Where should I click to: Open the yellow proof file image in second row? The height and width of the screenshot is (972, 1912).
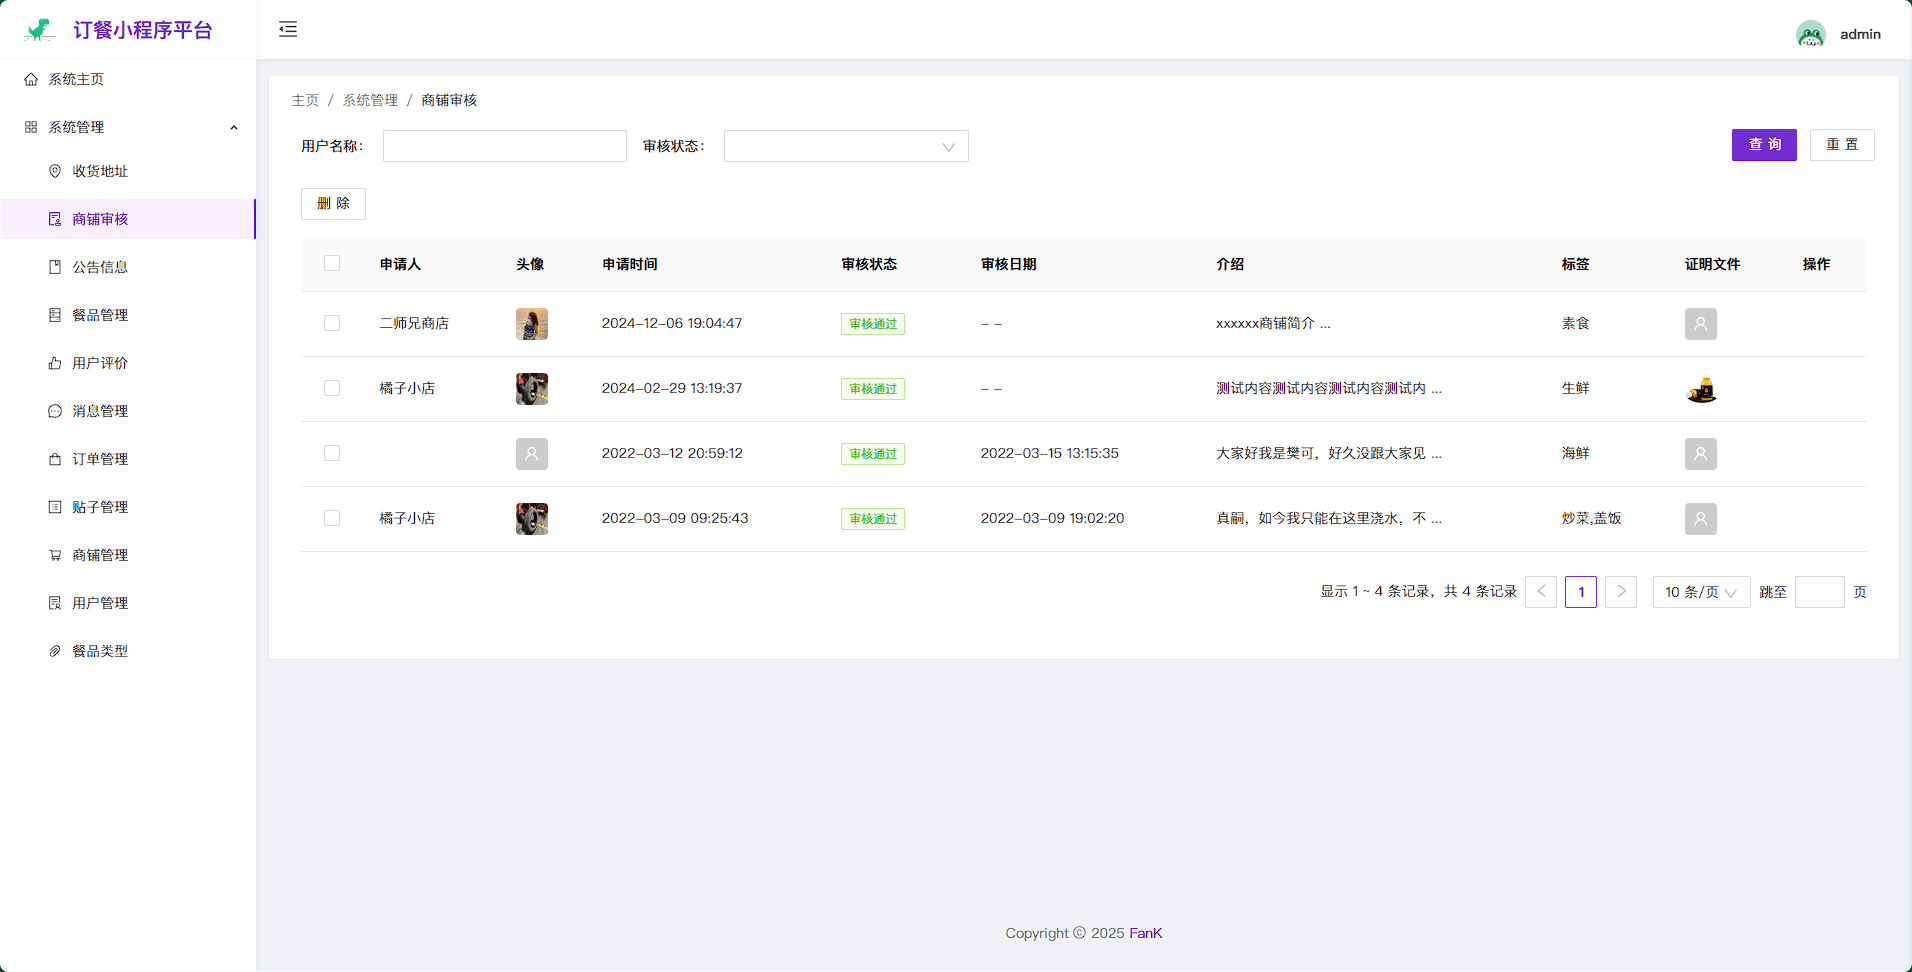point(1700,389)
